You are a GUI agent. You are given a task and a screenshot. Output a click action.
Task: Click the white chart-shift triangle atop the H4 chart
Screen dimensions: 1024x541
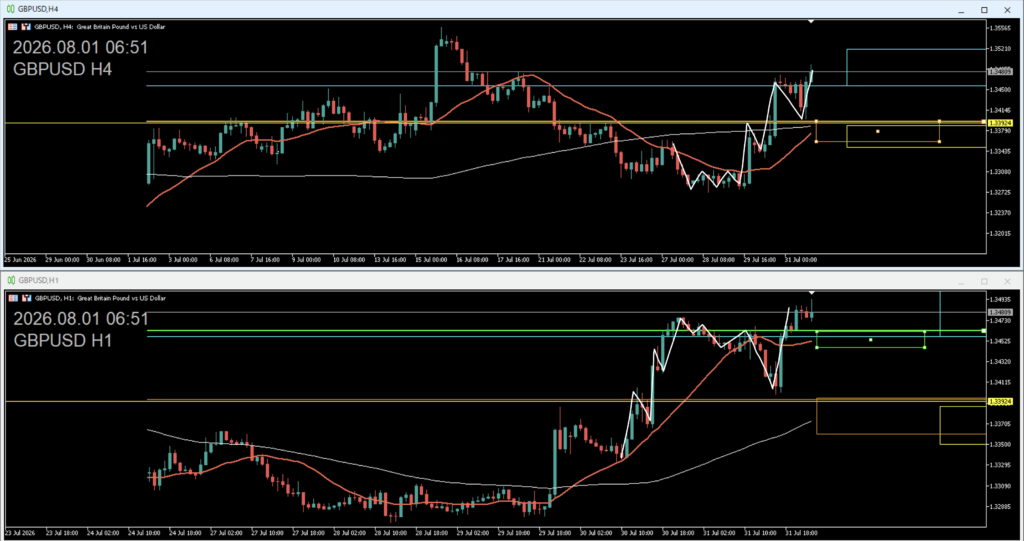(811, 22)
